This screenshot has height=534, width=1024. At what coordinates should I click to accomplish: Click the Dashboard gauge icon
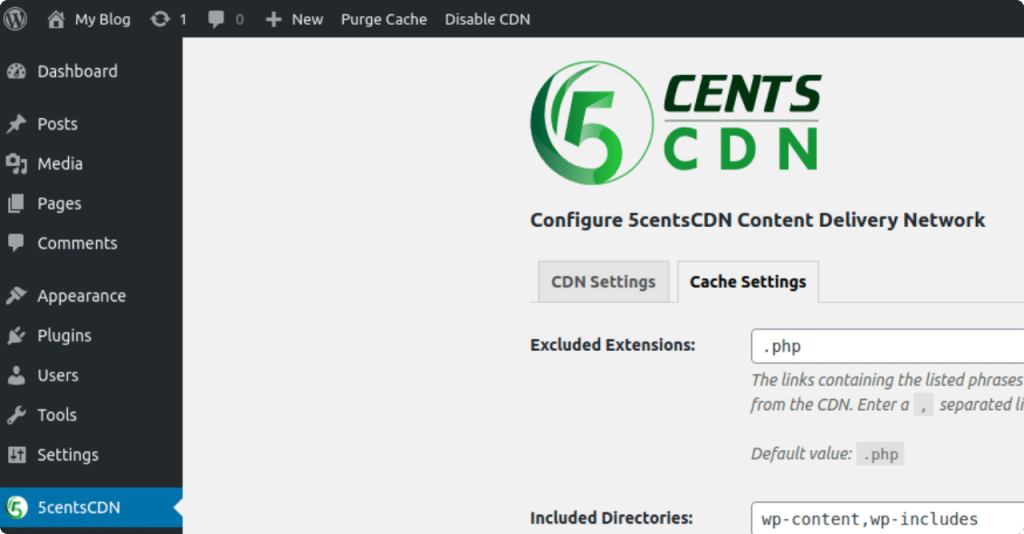(16, 71)
